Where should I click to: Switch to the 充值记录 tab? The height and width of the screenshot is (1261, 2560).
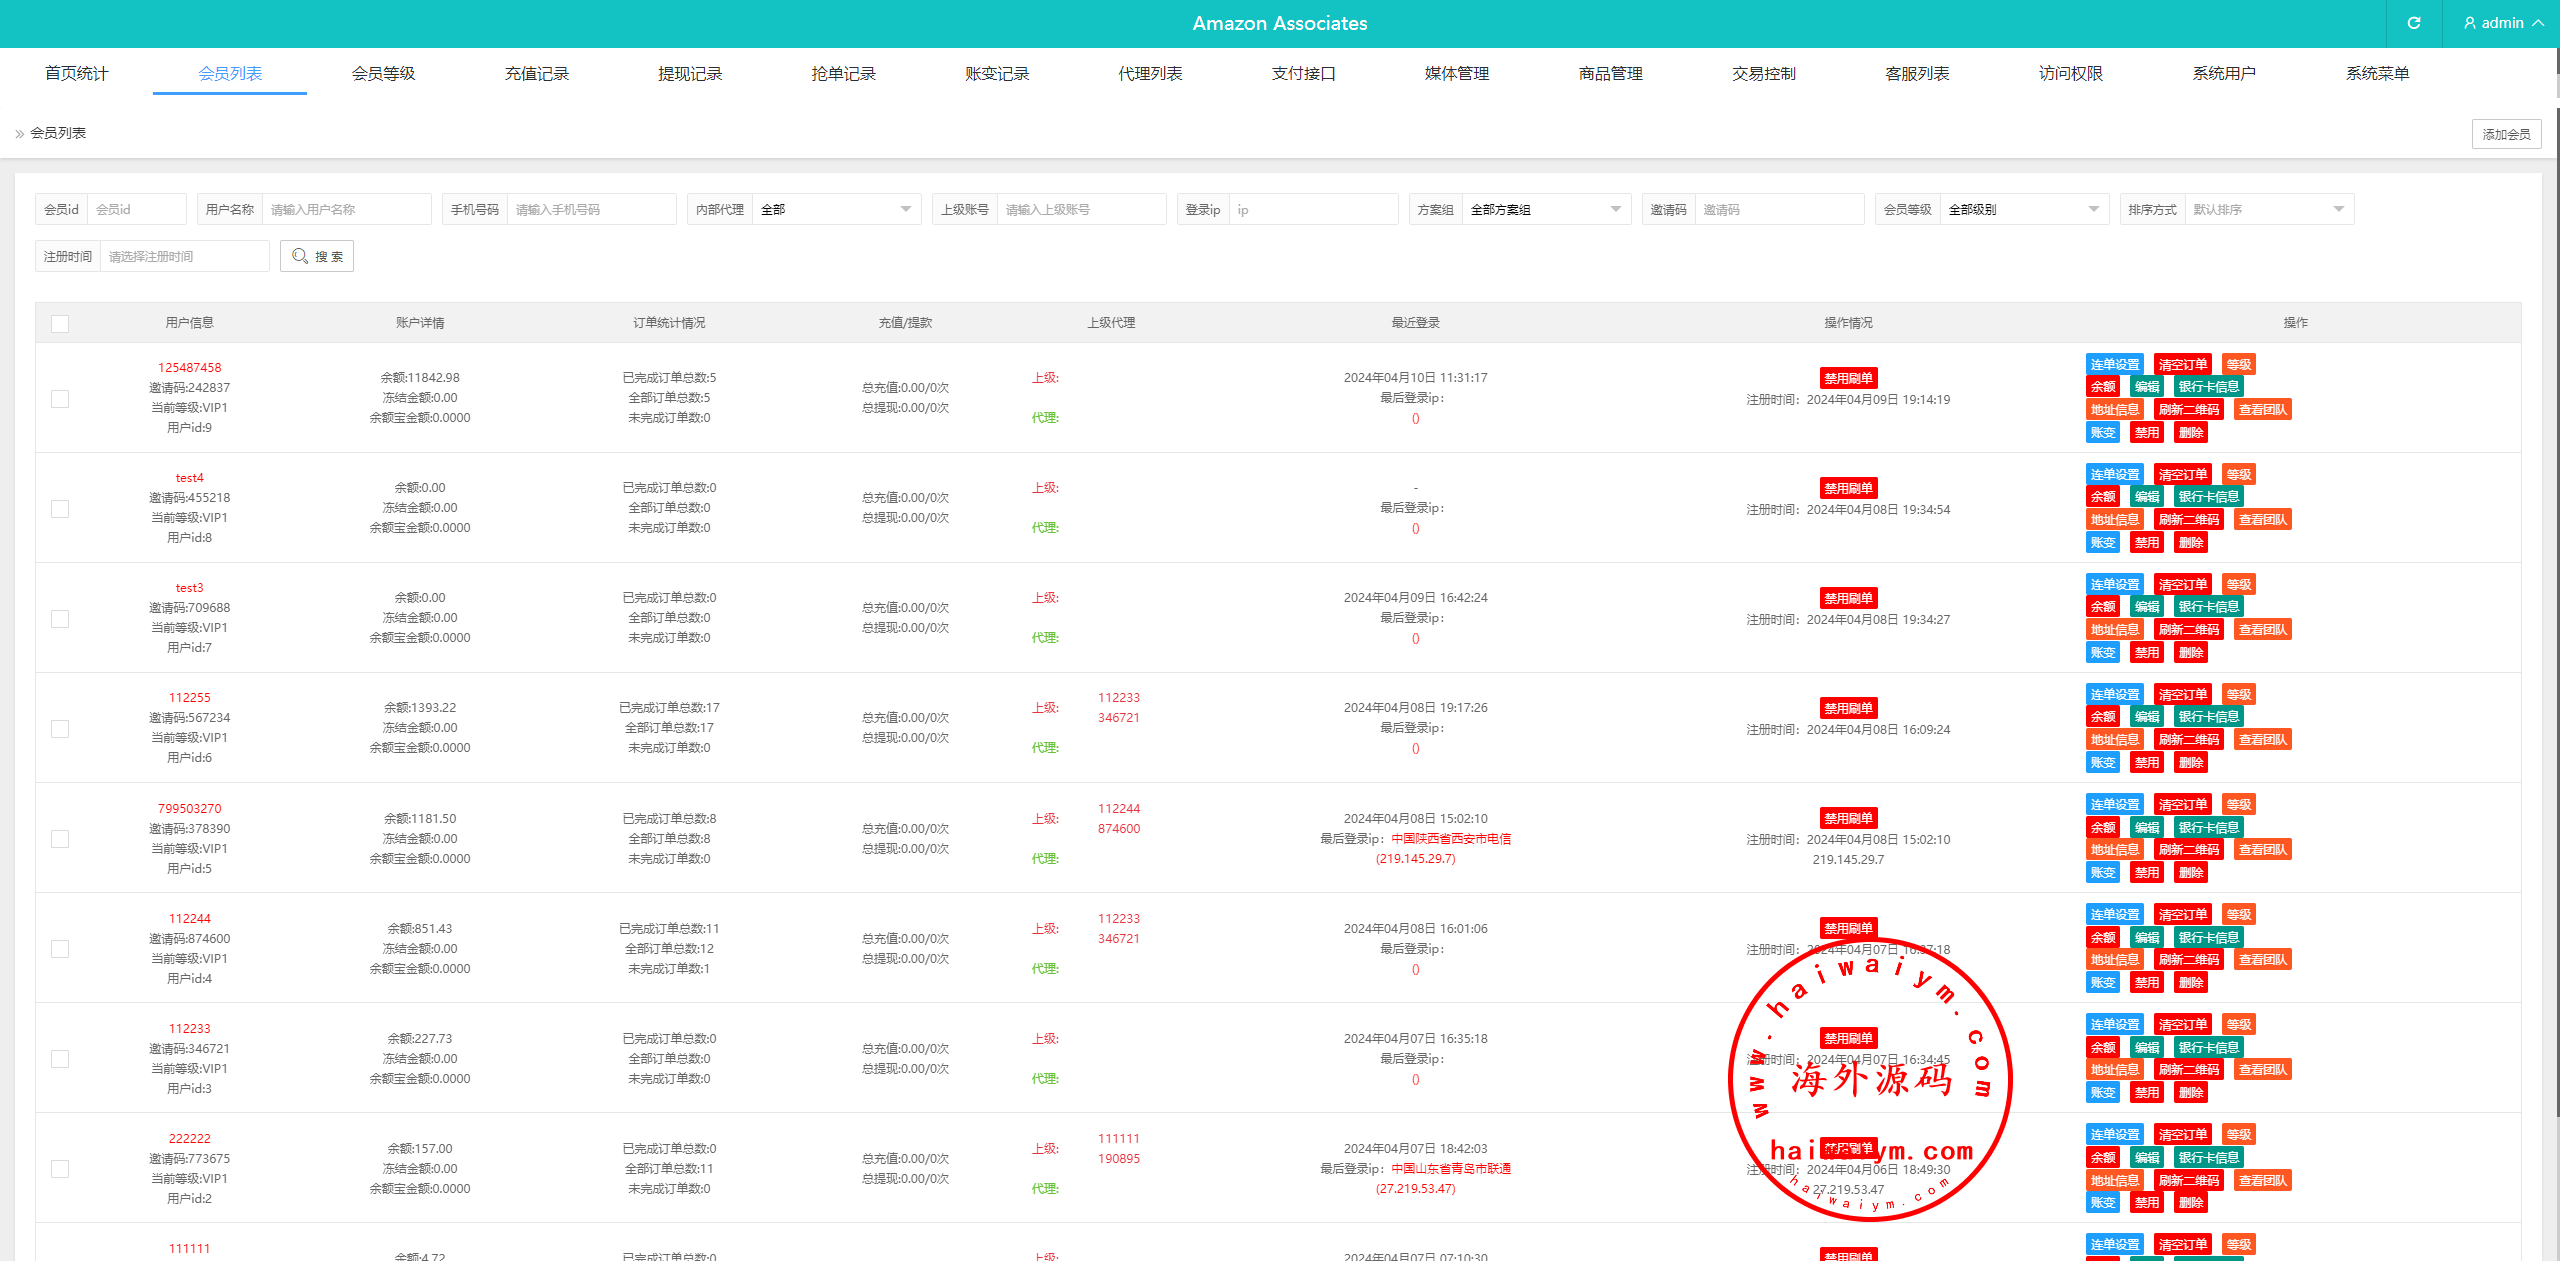click(536, 74)
